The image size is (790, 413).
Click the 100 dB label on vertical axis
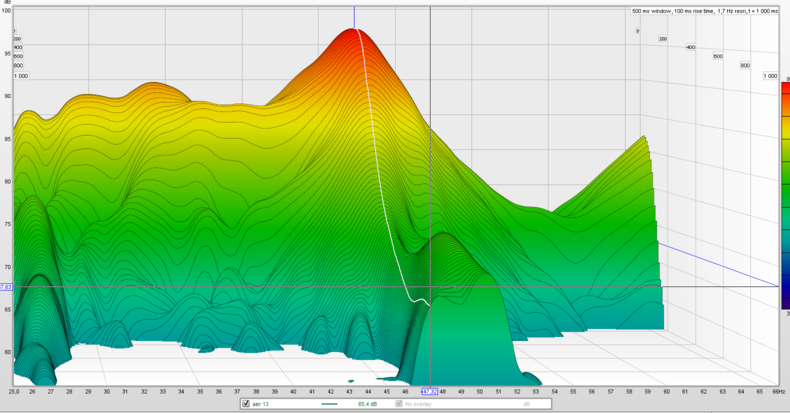6,11
